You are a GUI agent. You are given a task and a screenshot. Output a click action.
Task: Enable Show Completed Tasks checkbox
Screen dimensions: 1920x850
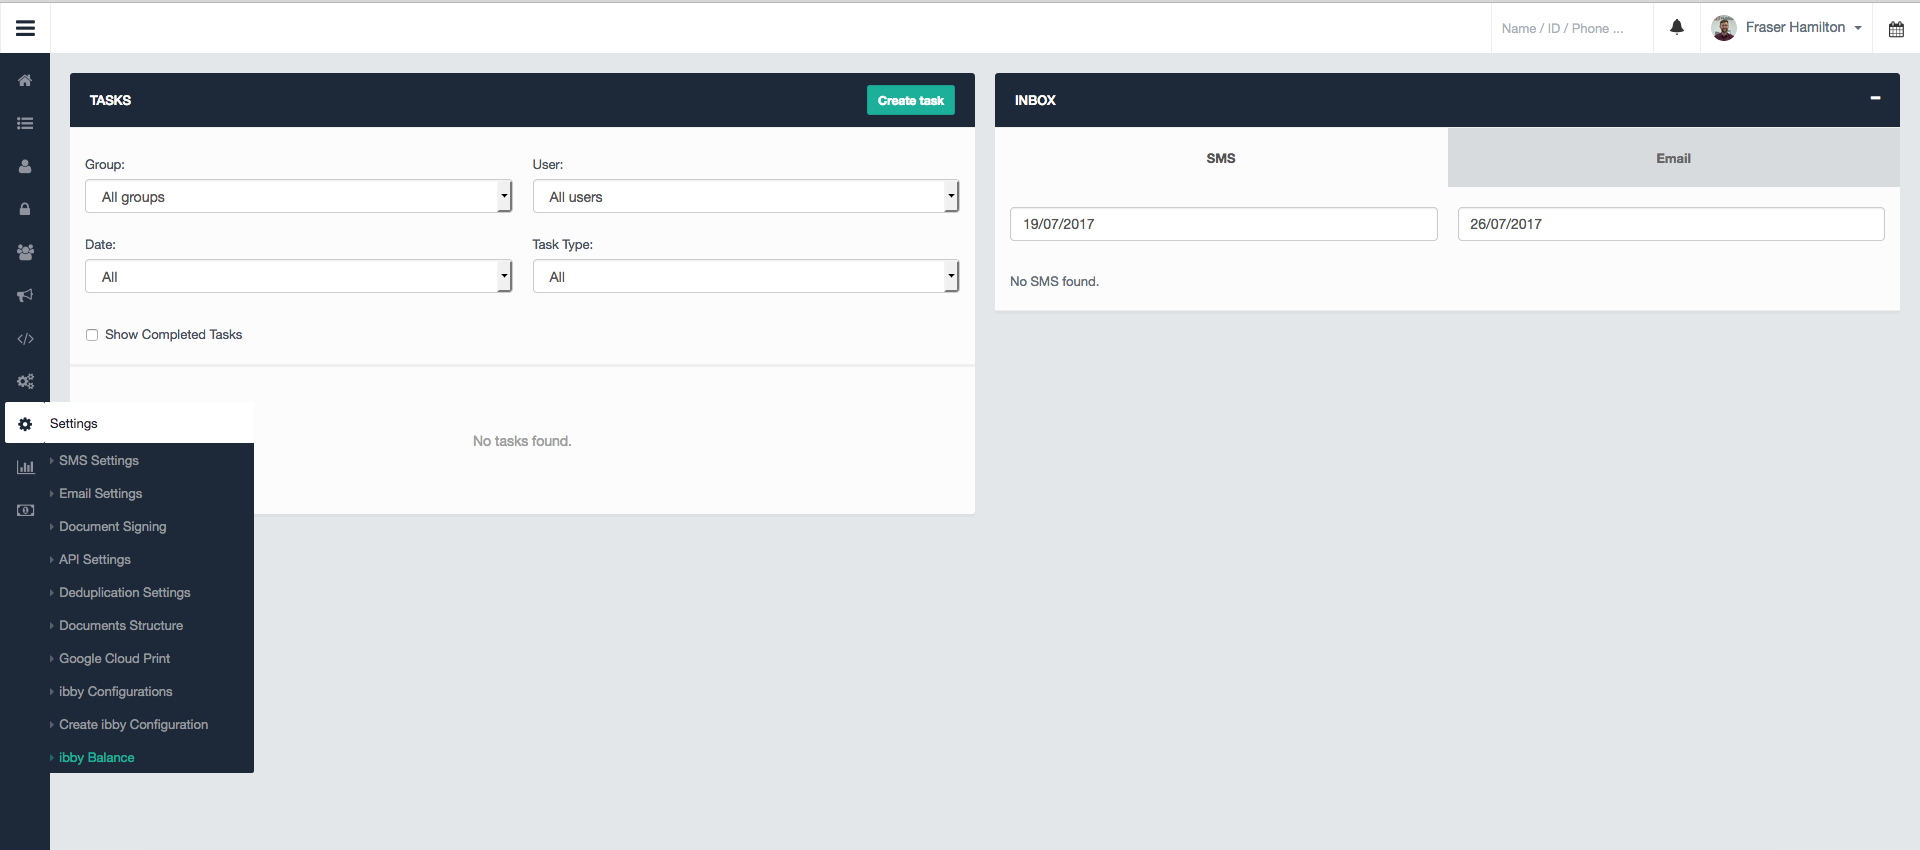(x=92, y=335)
